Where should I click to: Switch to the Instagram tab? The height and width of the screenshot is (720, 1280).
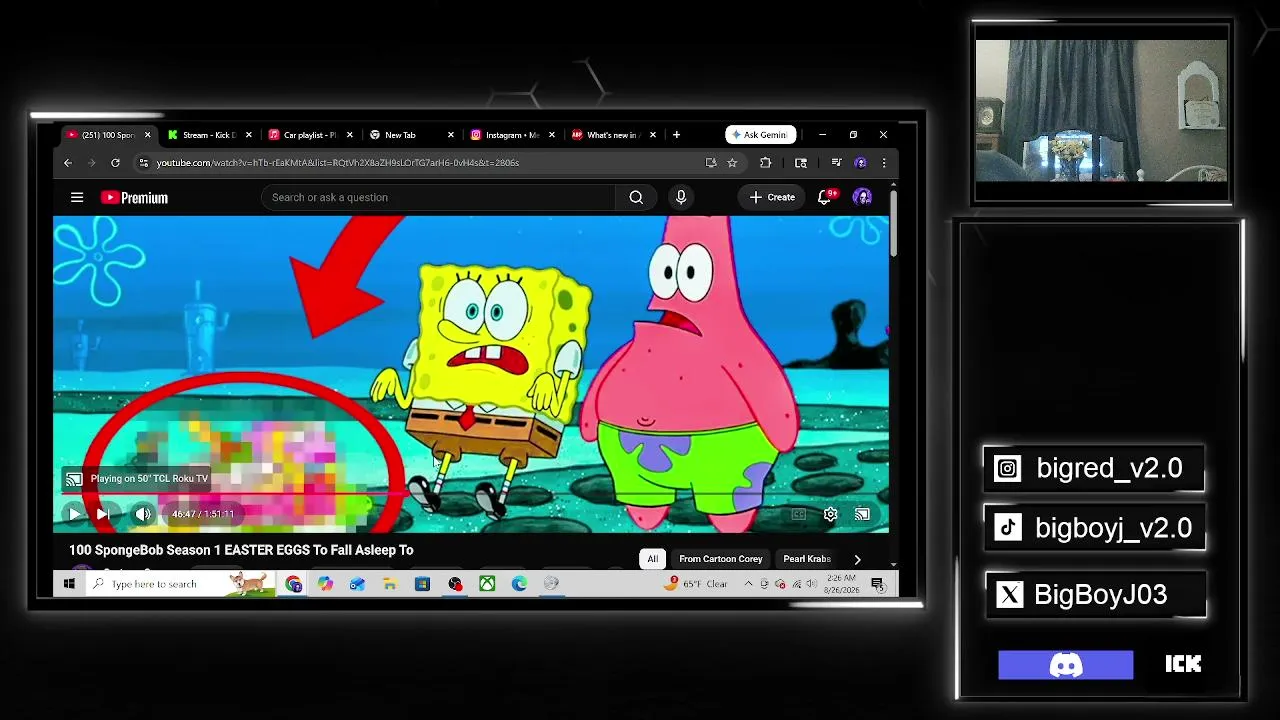tap(511, 135)
